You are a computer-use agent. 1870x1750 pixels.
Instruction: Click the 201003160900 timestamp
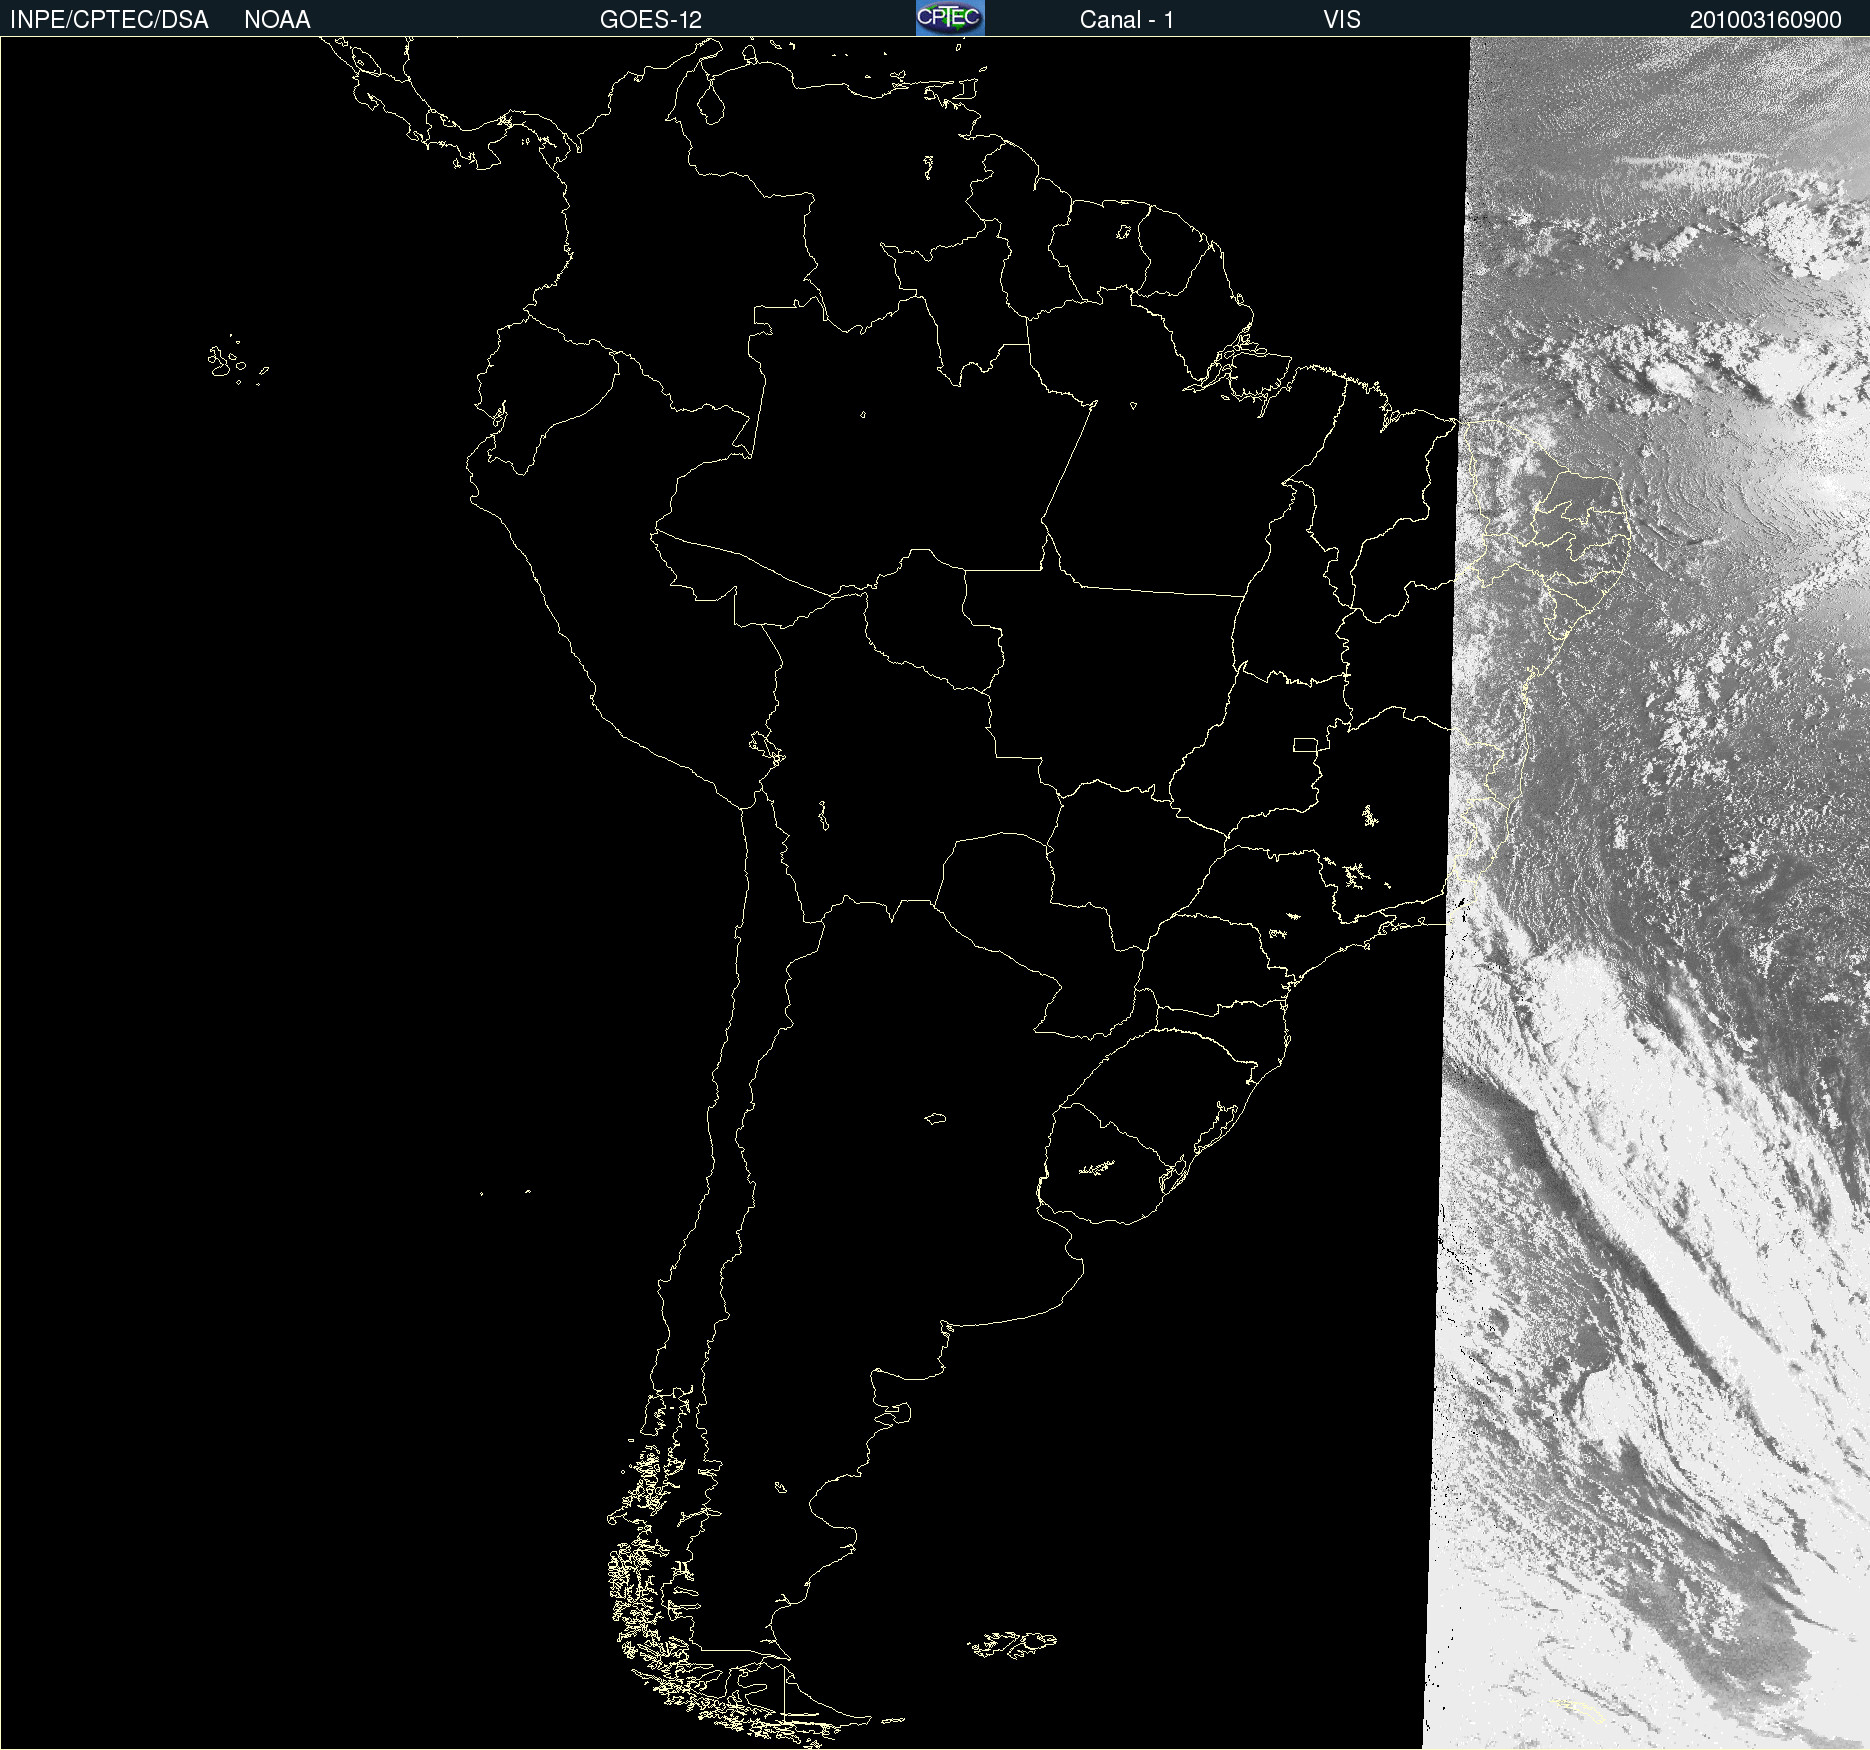point(1766,20)
